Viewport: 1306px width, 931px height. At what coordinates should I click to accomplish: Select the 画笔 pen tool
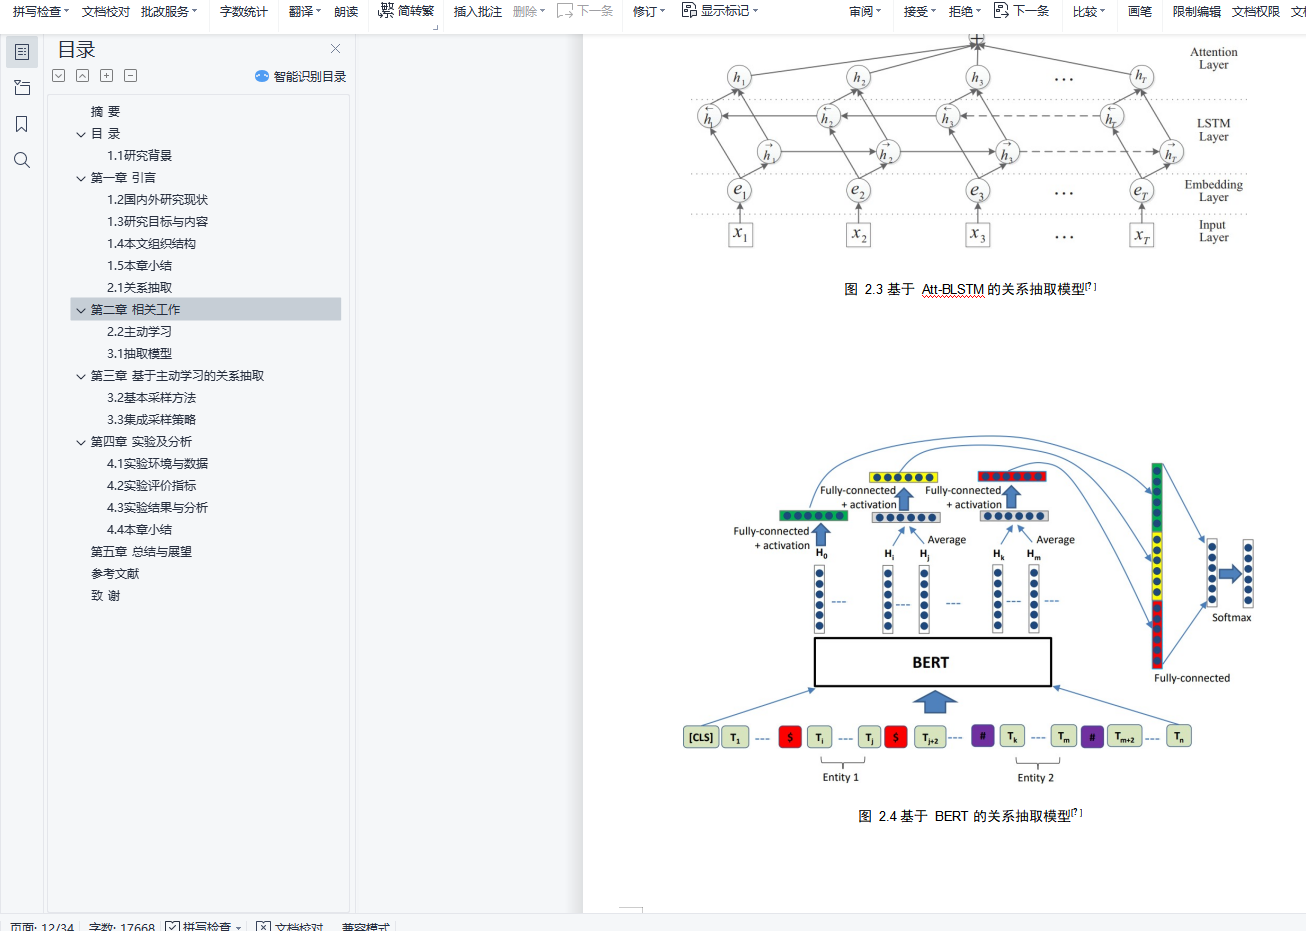1140,11
